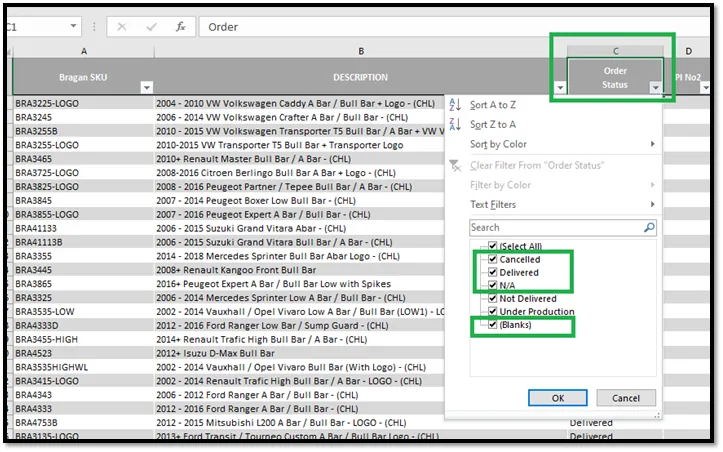The width and height of the screenshot is (723, 452).
Task: Click the Order Status header cell
Action: pyautogui.click(x=615, y=77)
